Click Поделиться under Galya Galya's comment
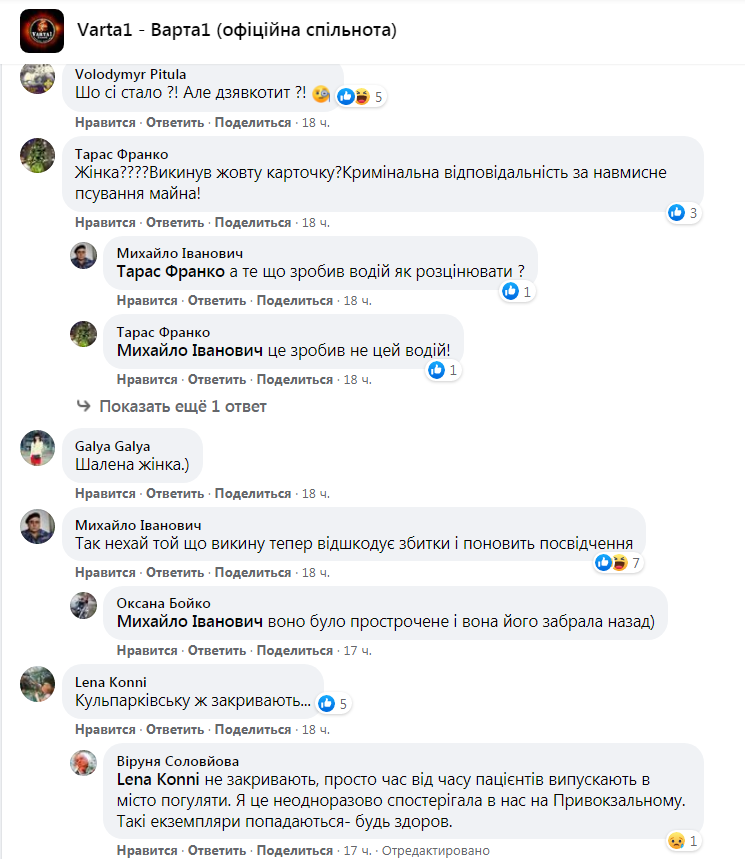This screenshot has width=745, height=859. (253, 494)
